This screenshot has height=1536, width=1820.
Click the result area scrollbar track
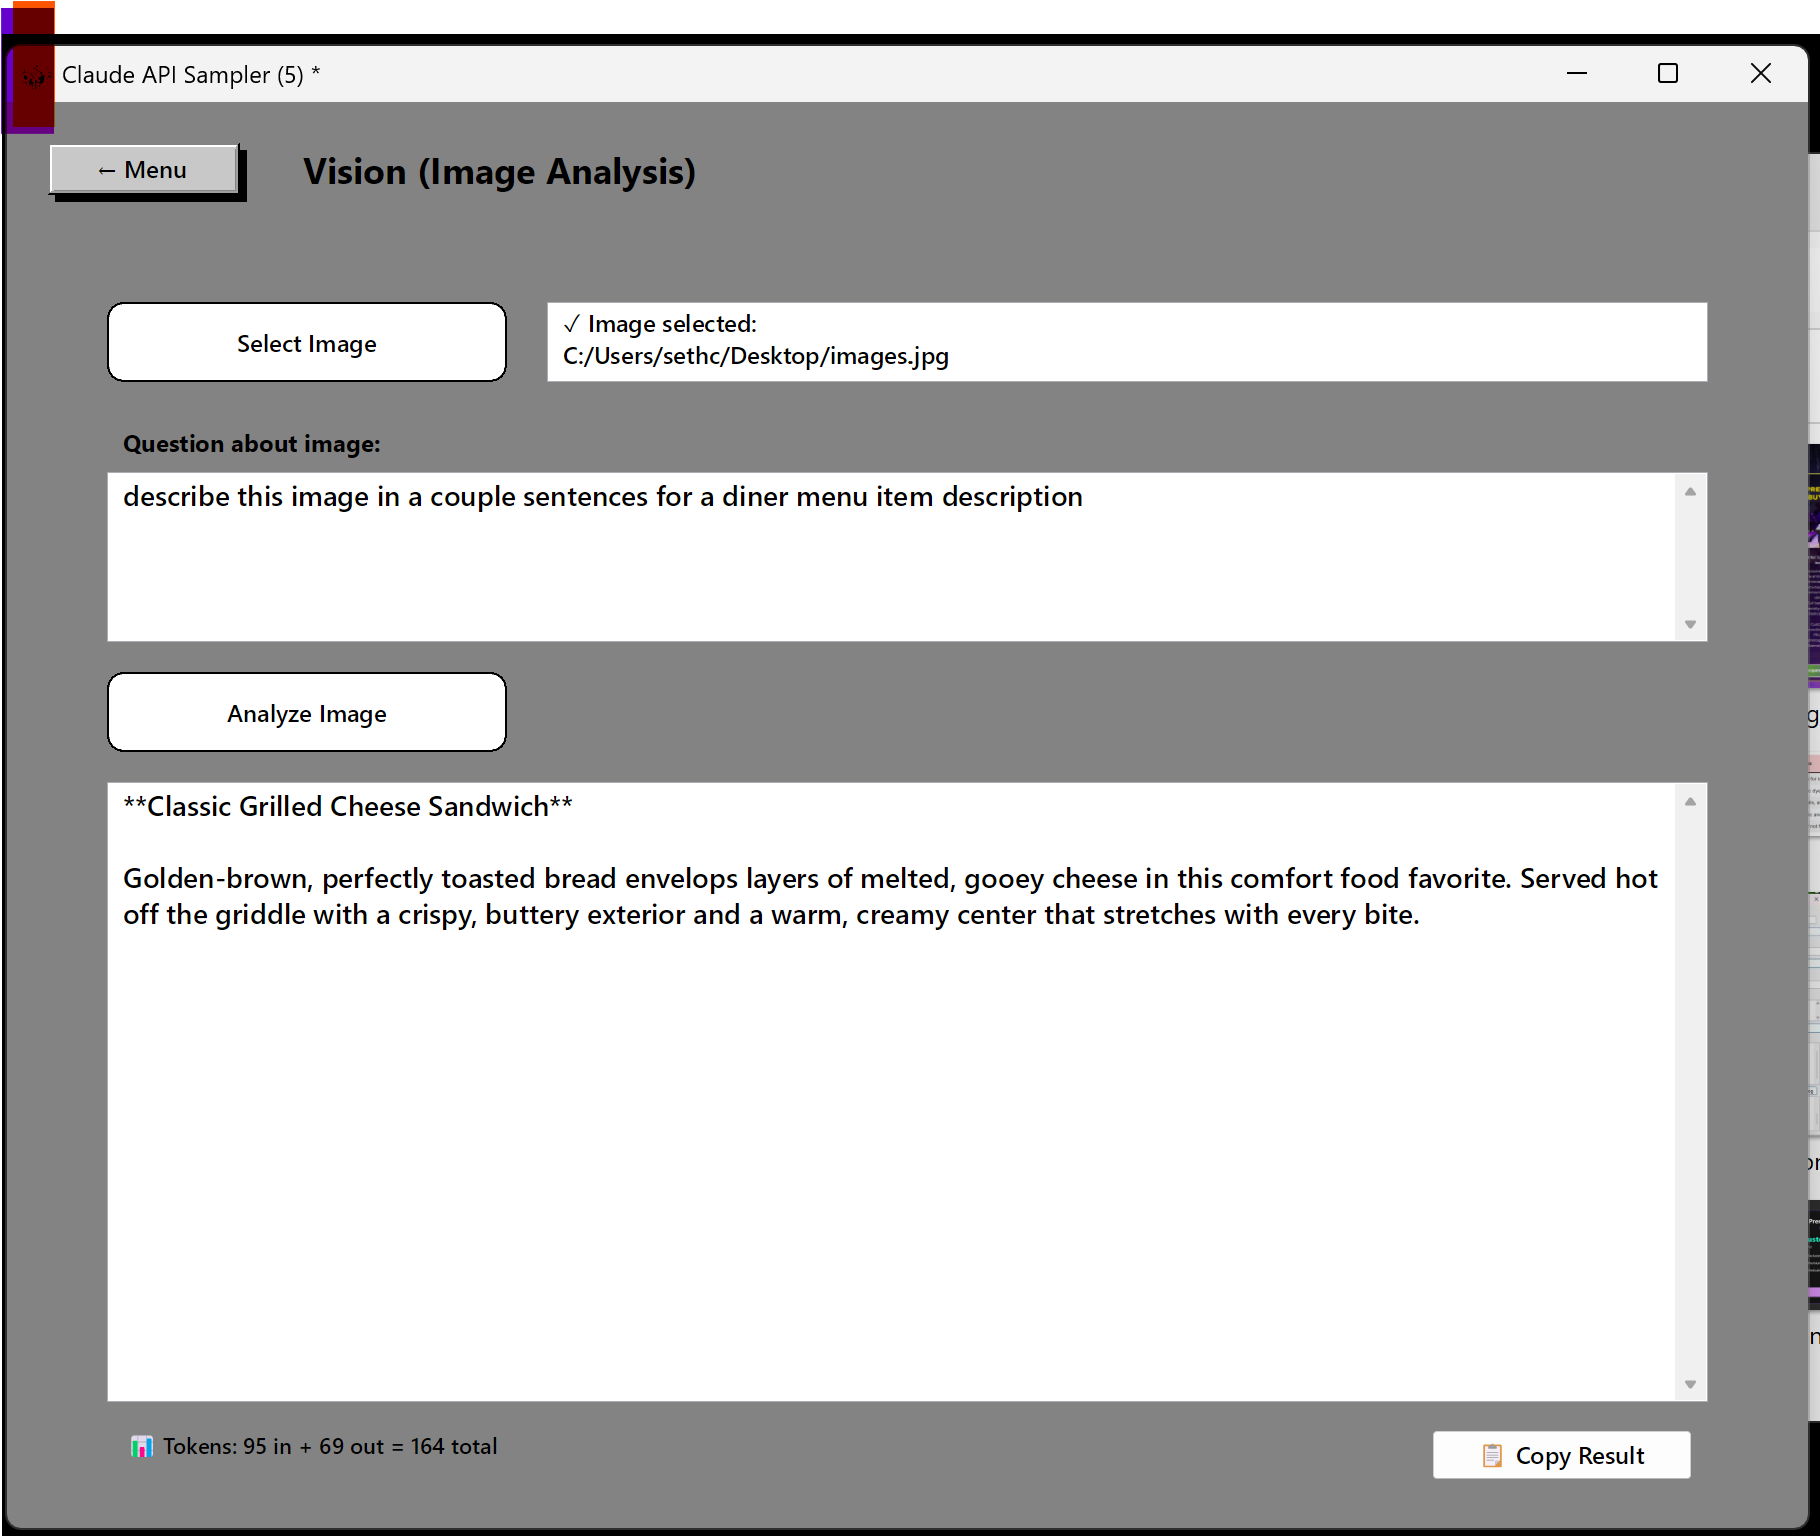[x=1690, y=1092]
